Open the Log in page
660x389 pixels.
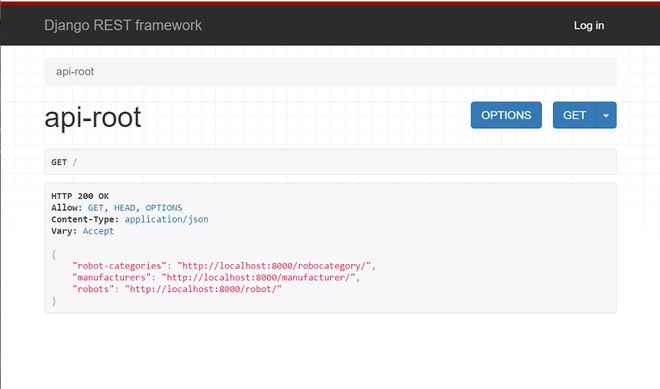coord(589,25)
